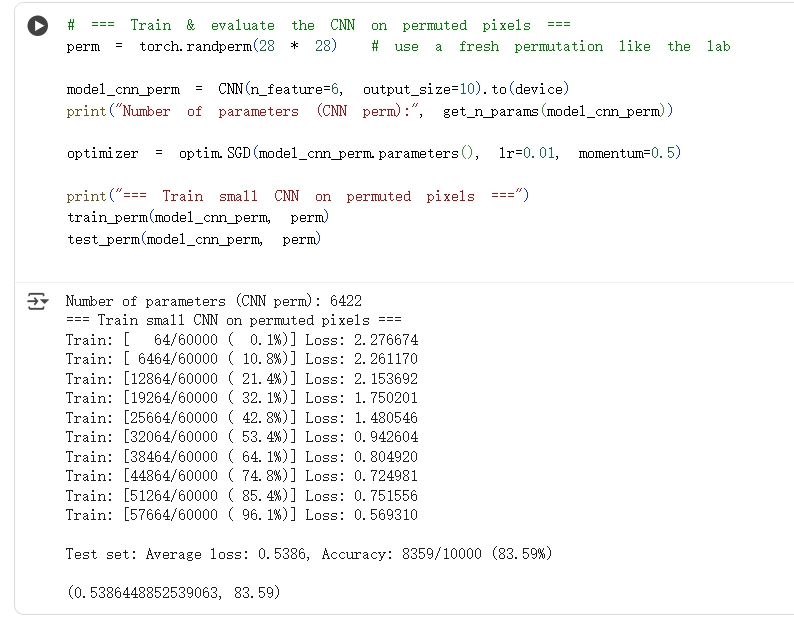Click the returned tuple ending in 83.59
This screenshot has height=630, width=794.
(x=173, y=593)
